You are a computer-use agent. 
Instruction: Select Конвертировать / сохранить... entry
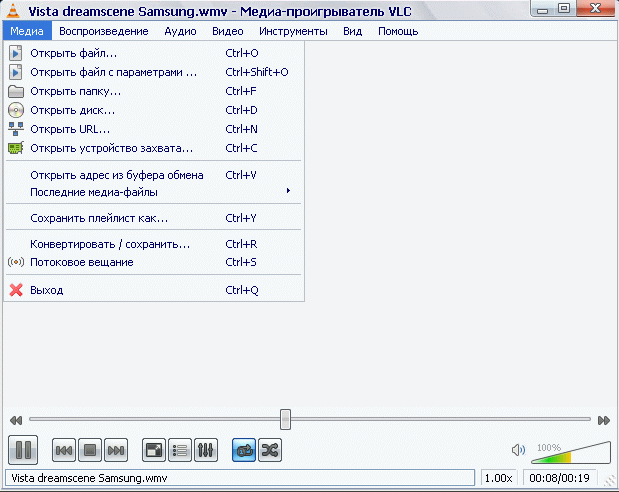click(154, 244)
